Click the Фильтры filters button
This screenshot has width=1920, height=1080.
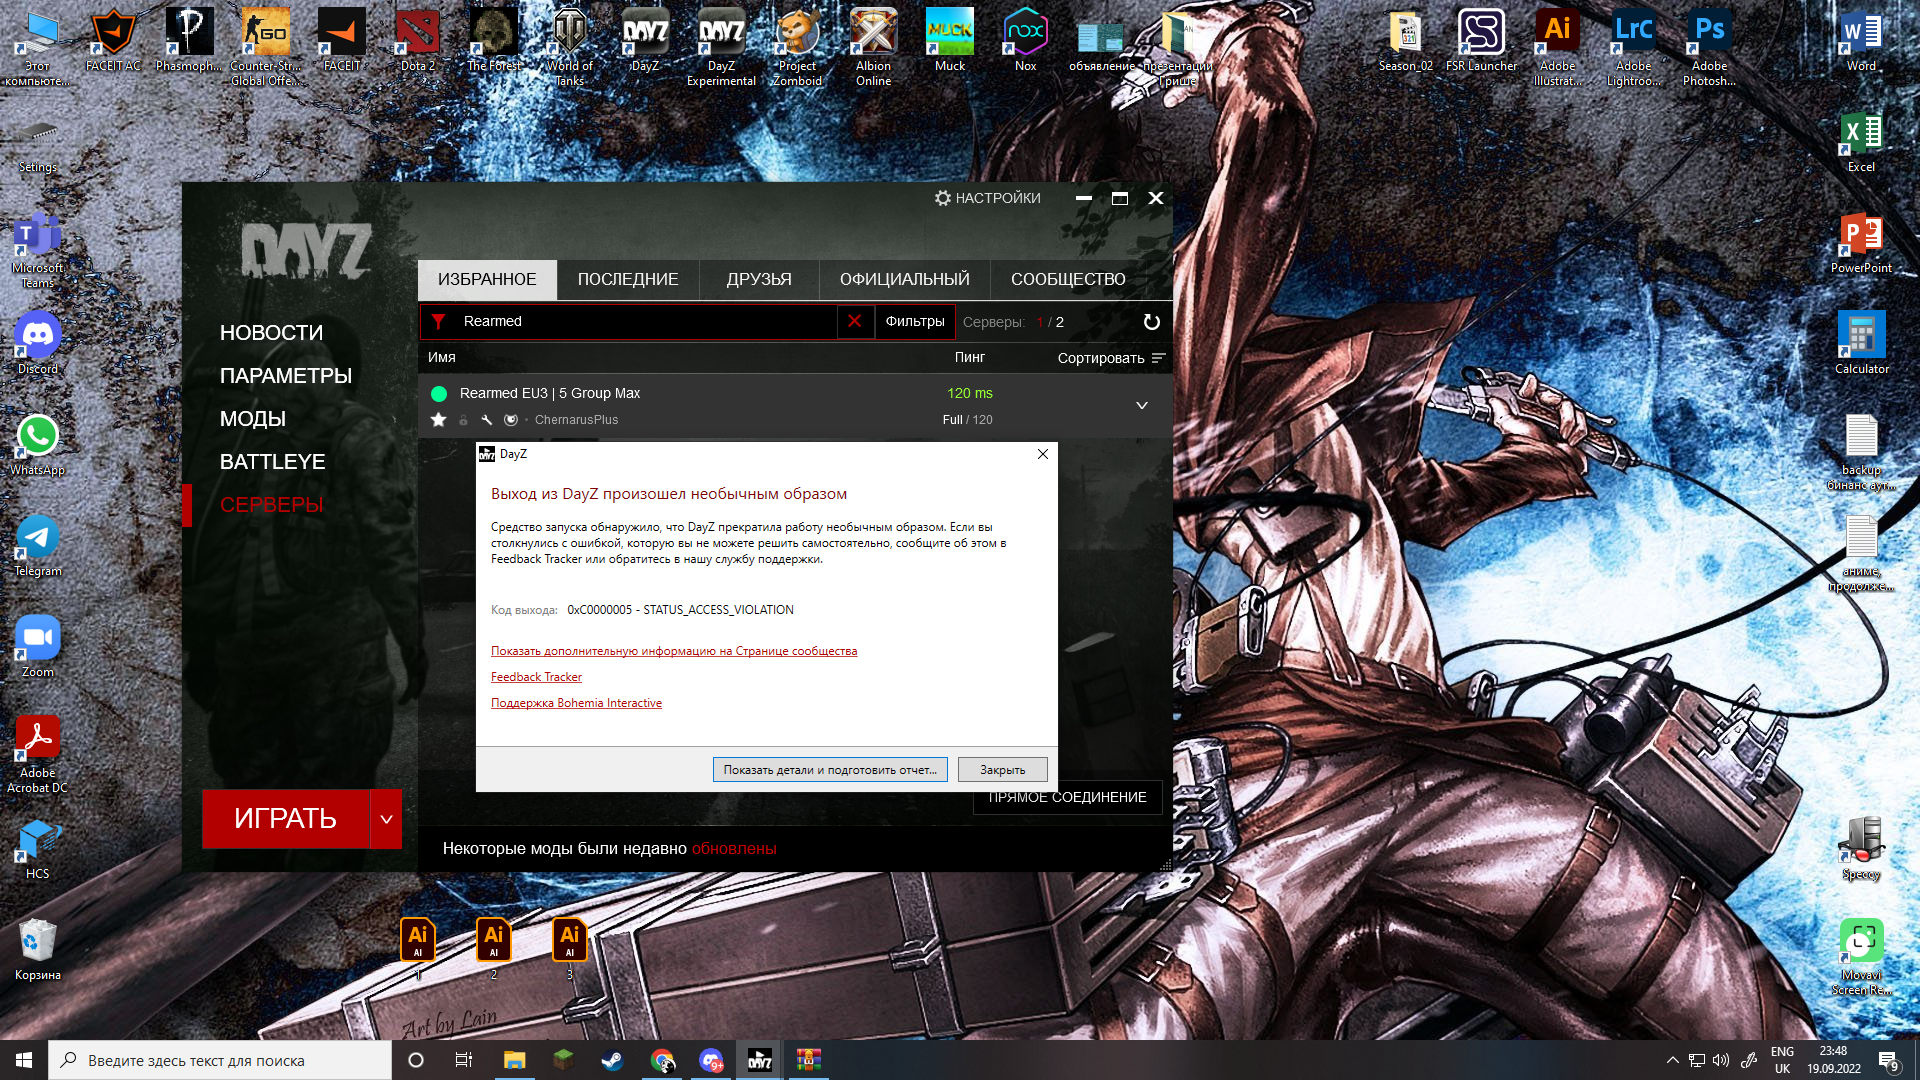tap(915, 321)
